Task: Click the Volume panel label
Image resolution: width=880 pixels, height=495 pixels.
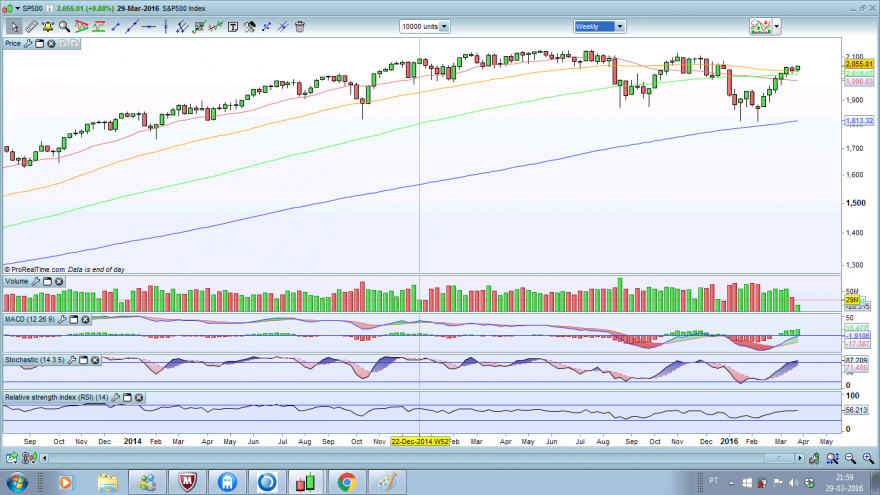Action: tap(16, 281)
